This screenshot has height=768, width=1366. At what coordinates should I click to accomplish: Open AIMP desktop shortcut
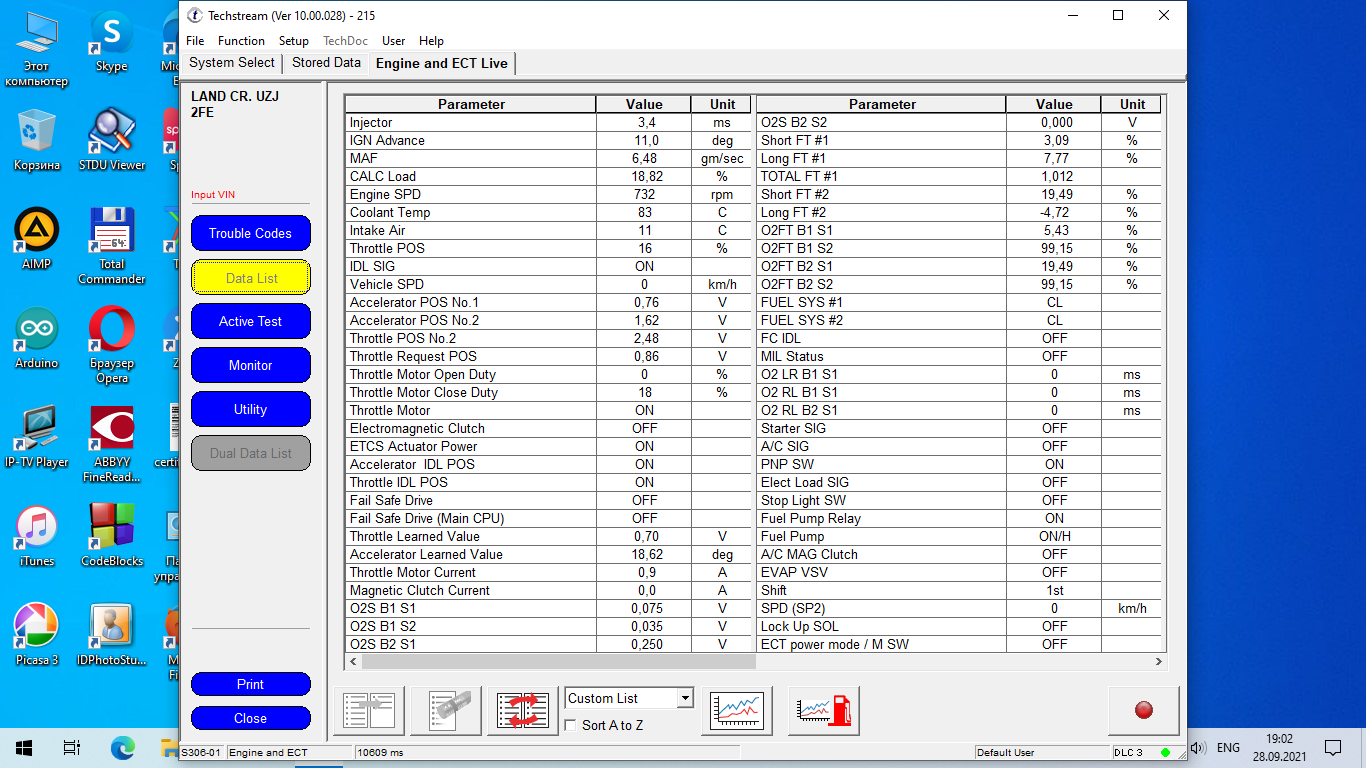click(37, 240)
